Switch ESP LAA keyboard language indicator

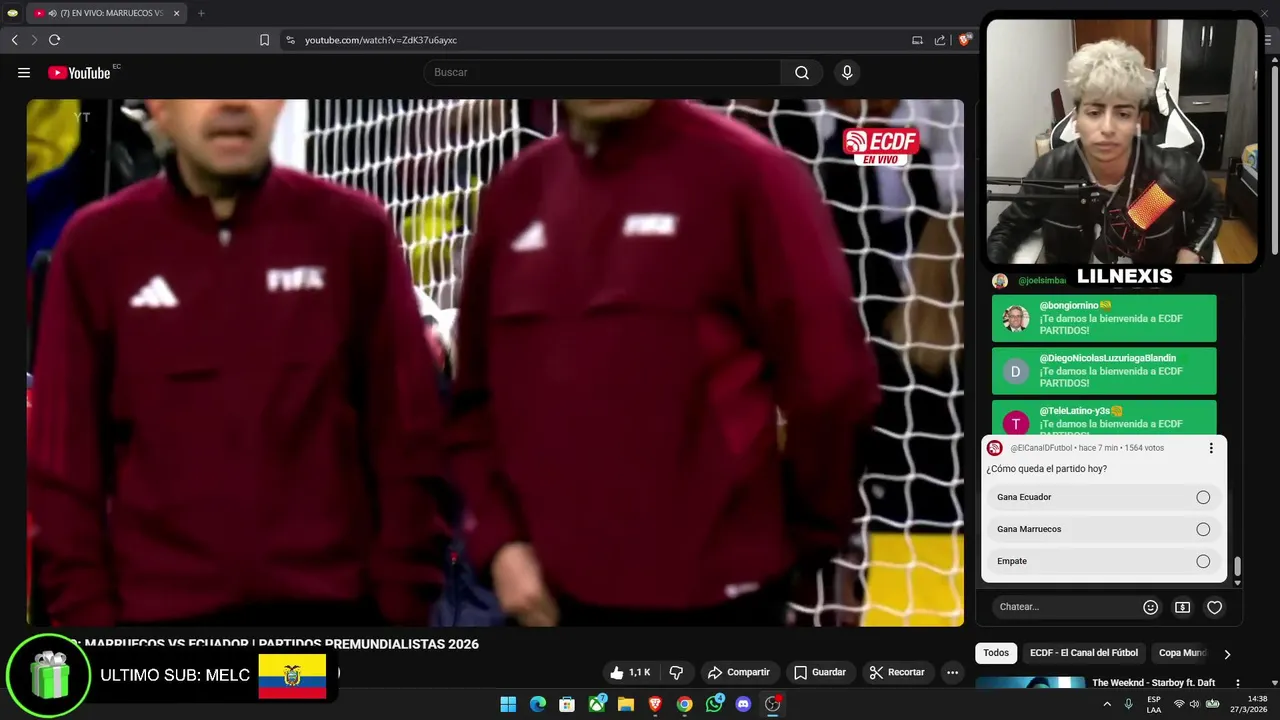point(1154,704)
